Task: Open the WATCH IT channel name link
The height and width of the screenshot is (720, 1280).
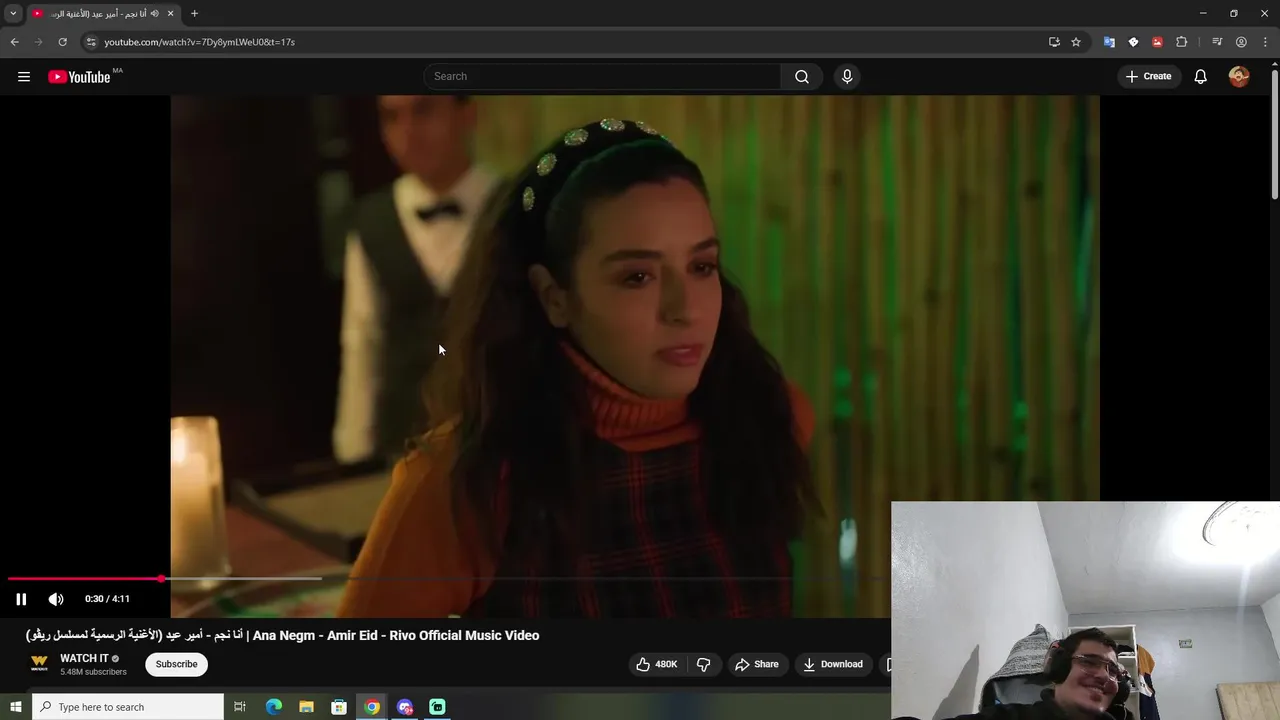Action: (84, 658)
